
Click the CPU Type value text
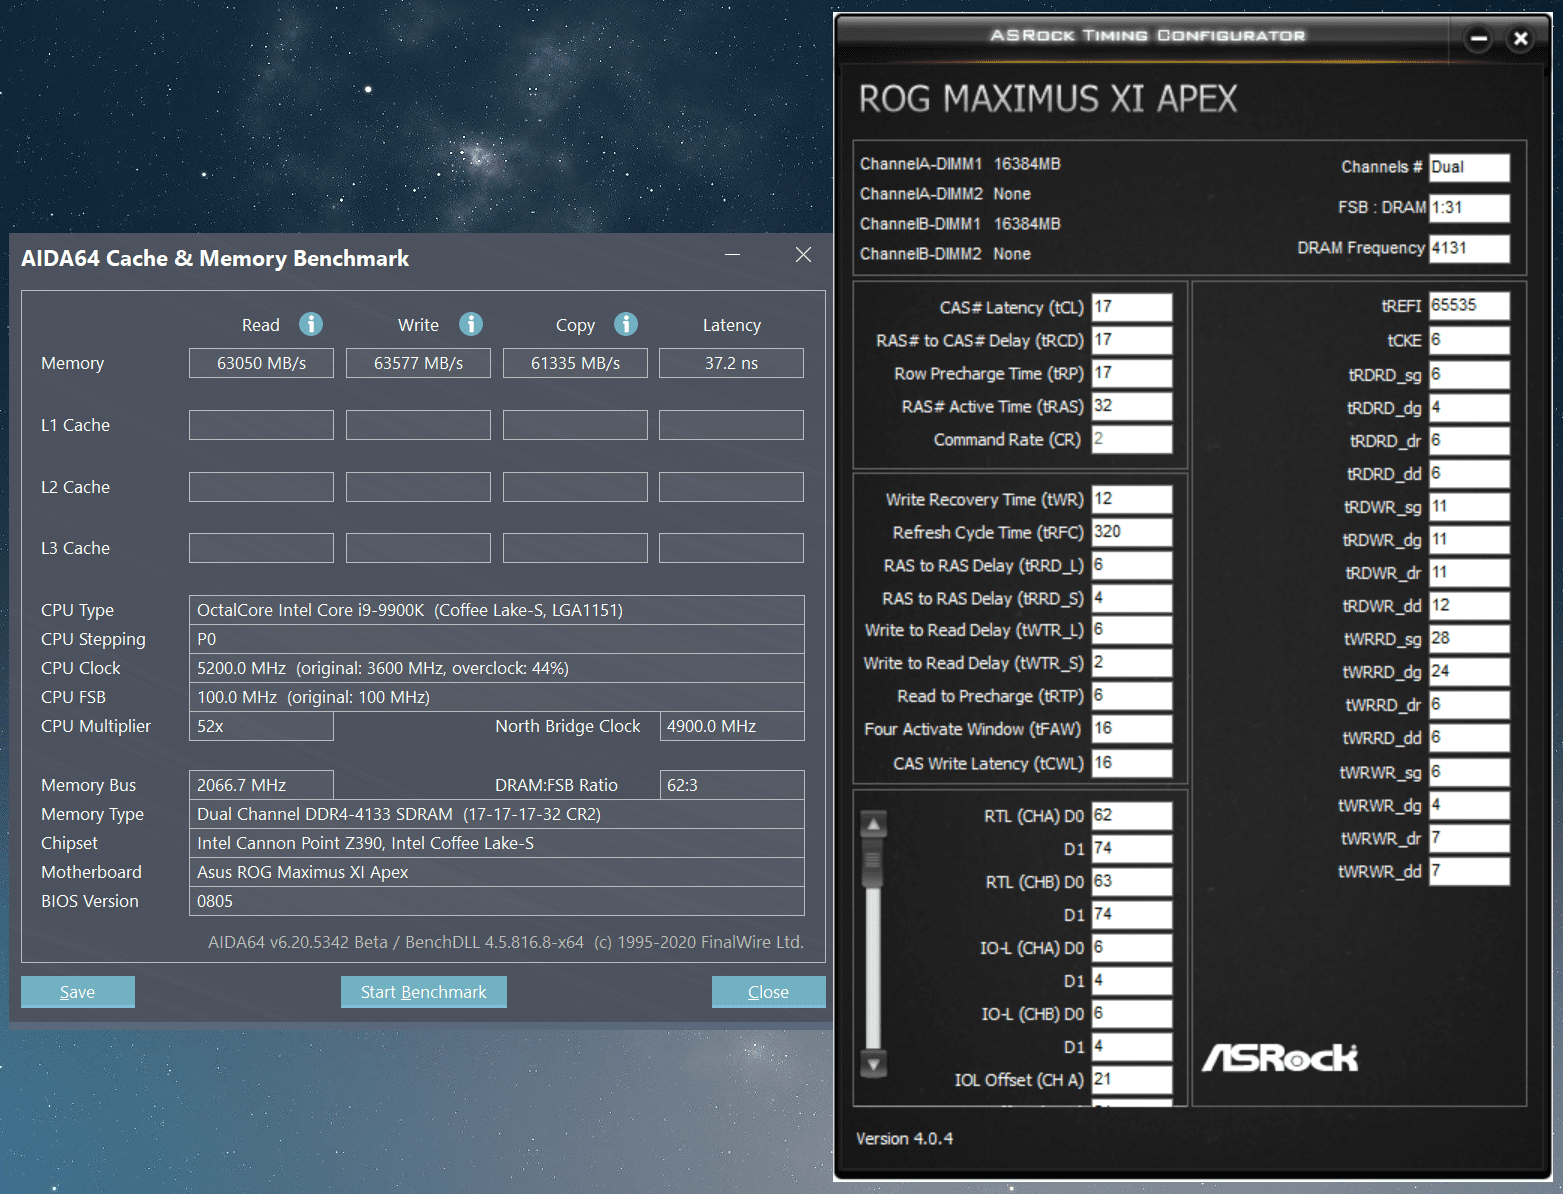[x=410, y=610]
